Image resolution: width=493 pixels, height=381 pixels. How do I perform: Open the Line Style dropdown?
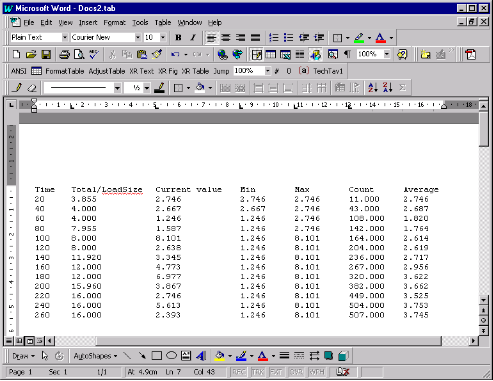point(117,88)
